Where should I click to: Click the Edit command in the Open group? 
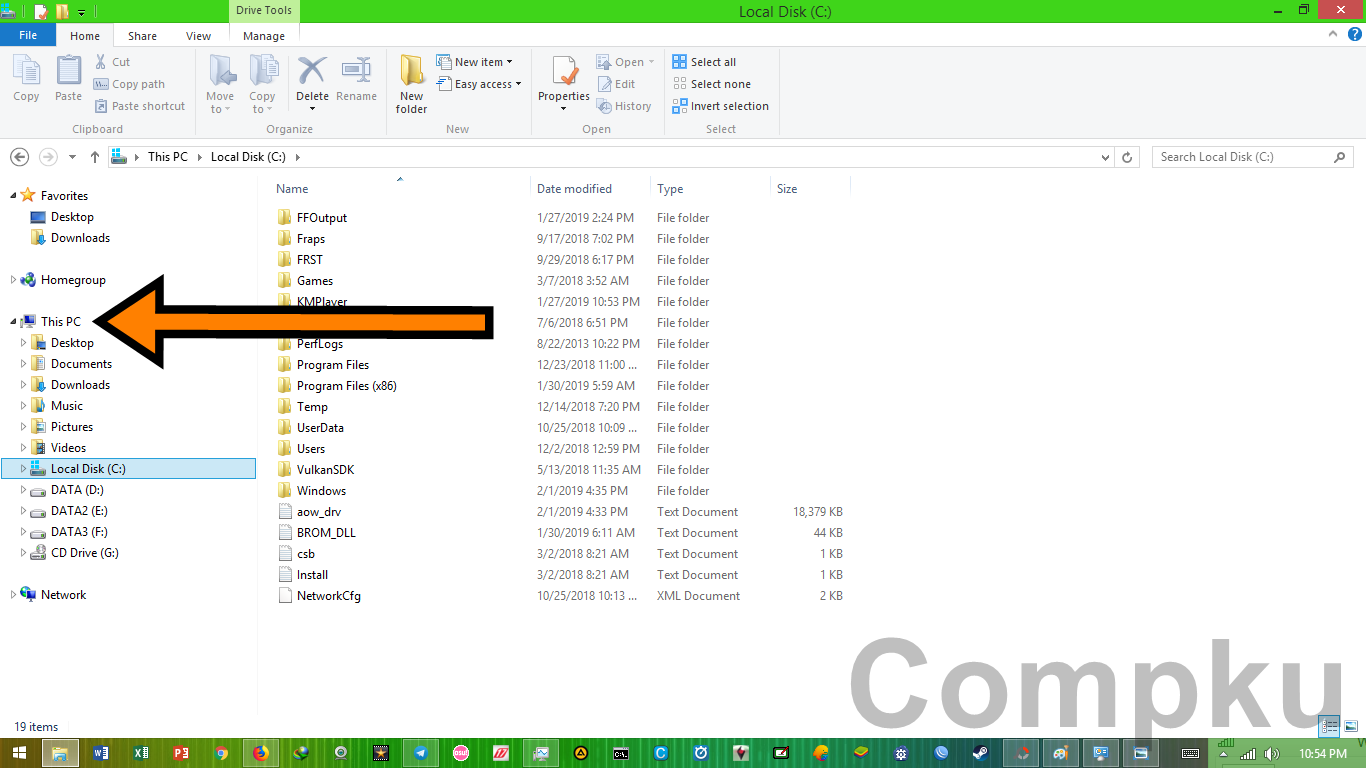pos(616,84)
